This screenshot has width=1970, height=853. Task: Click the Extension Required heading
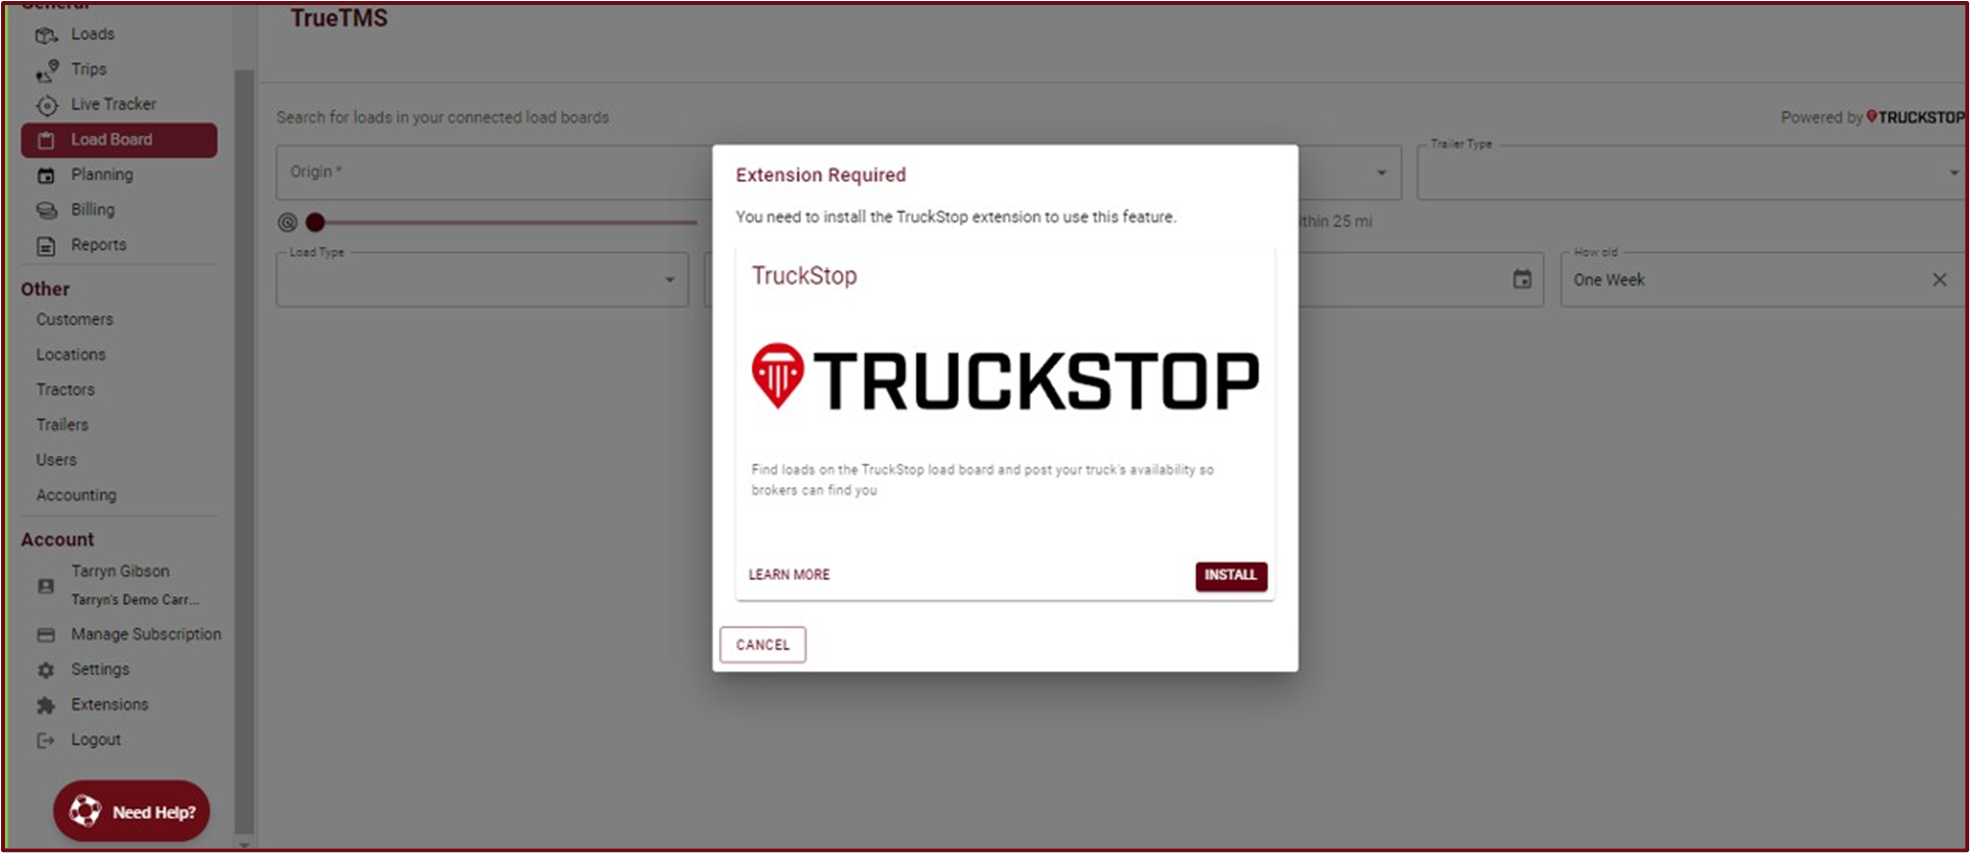(x=821, y=175)
